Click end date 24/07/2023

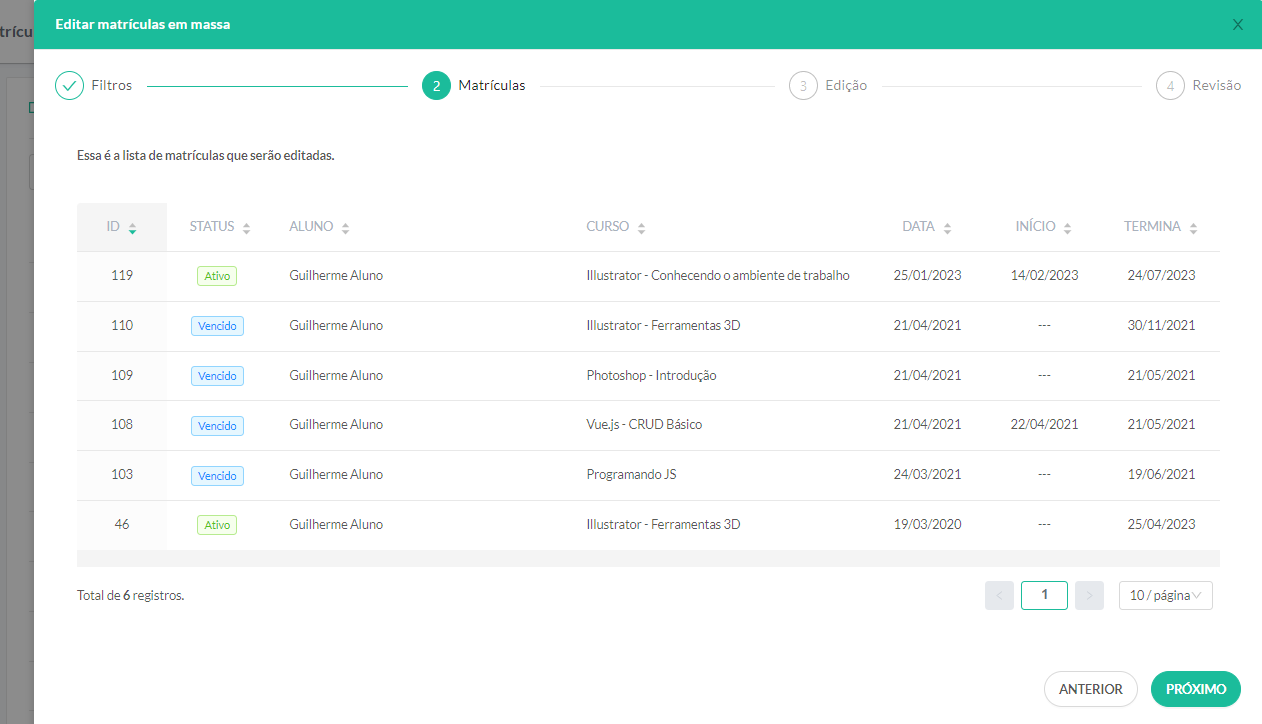tap(1161, 276)
